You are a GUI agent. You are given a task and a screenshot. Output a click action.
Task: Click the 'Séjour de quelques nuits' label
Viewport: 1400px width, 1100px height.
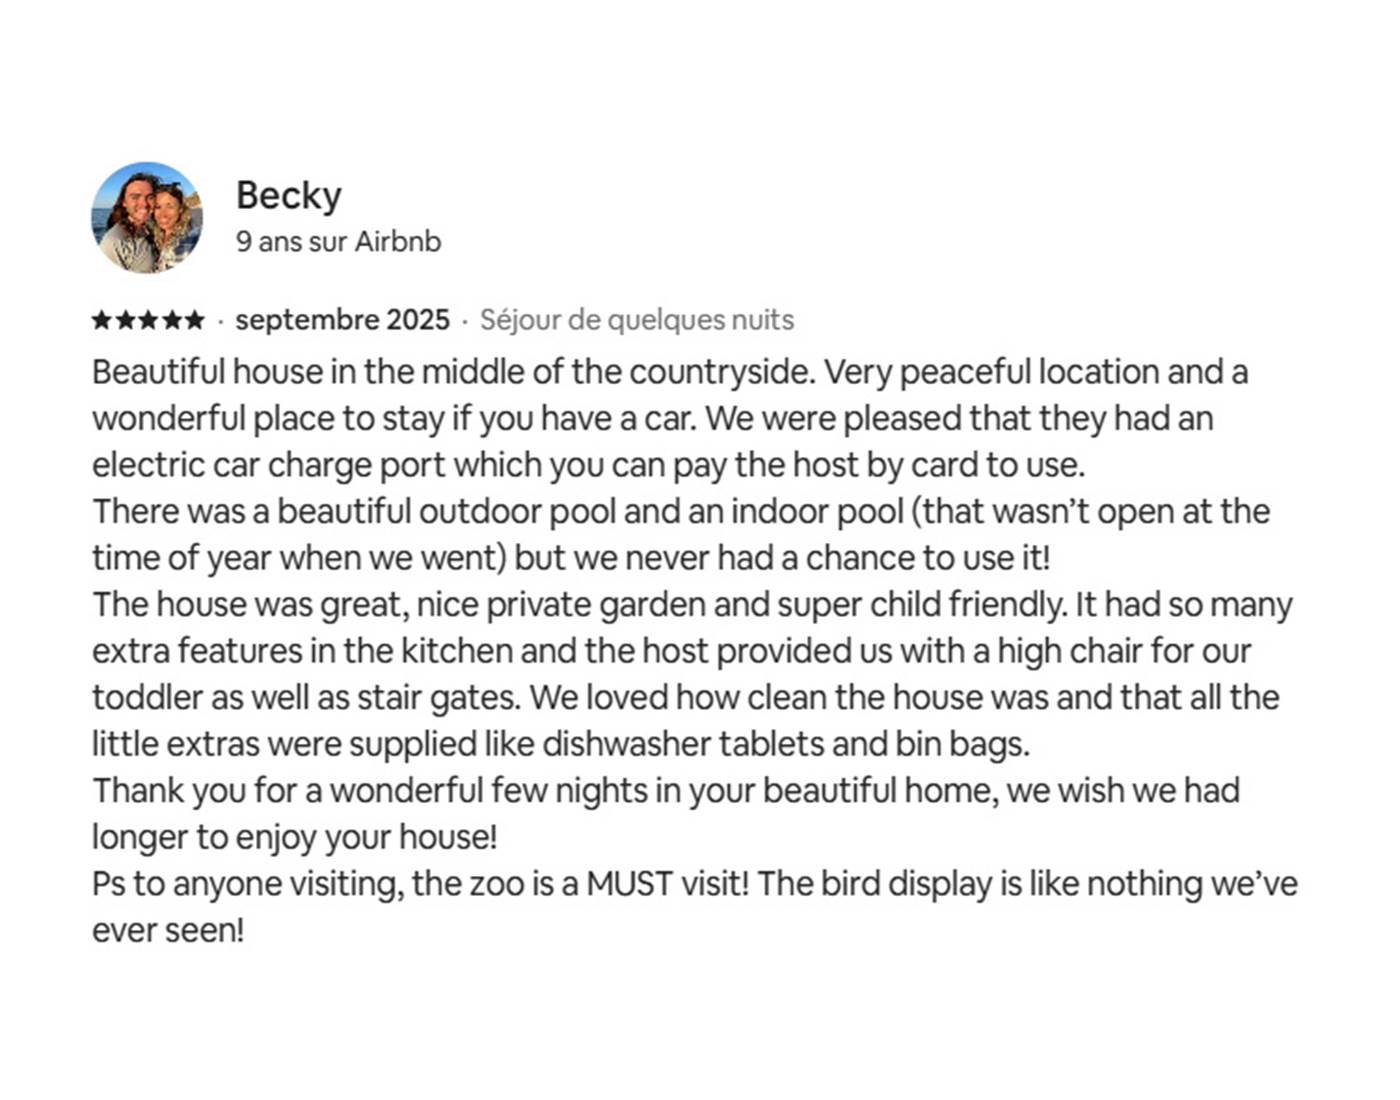click(x=636, y=320)
